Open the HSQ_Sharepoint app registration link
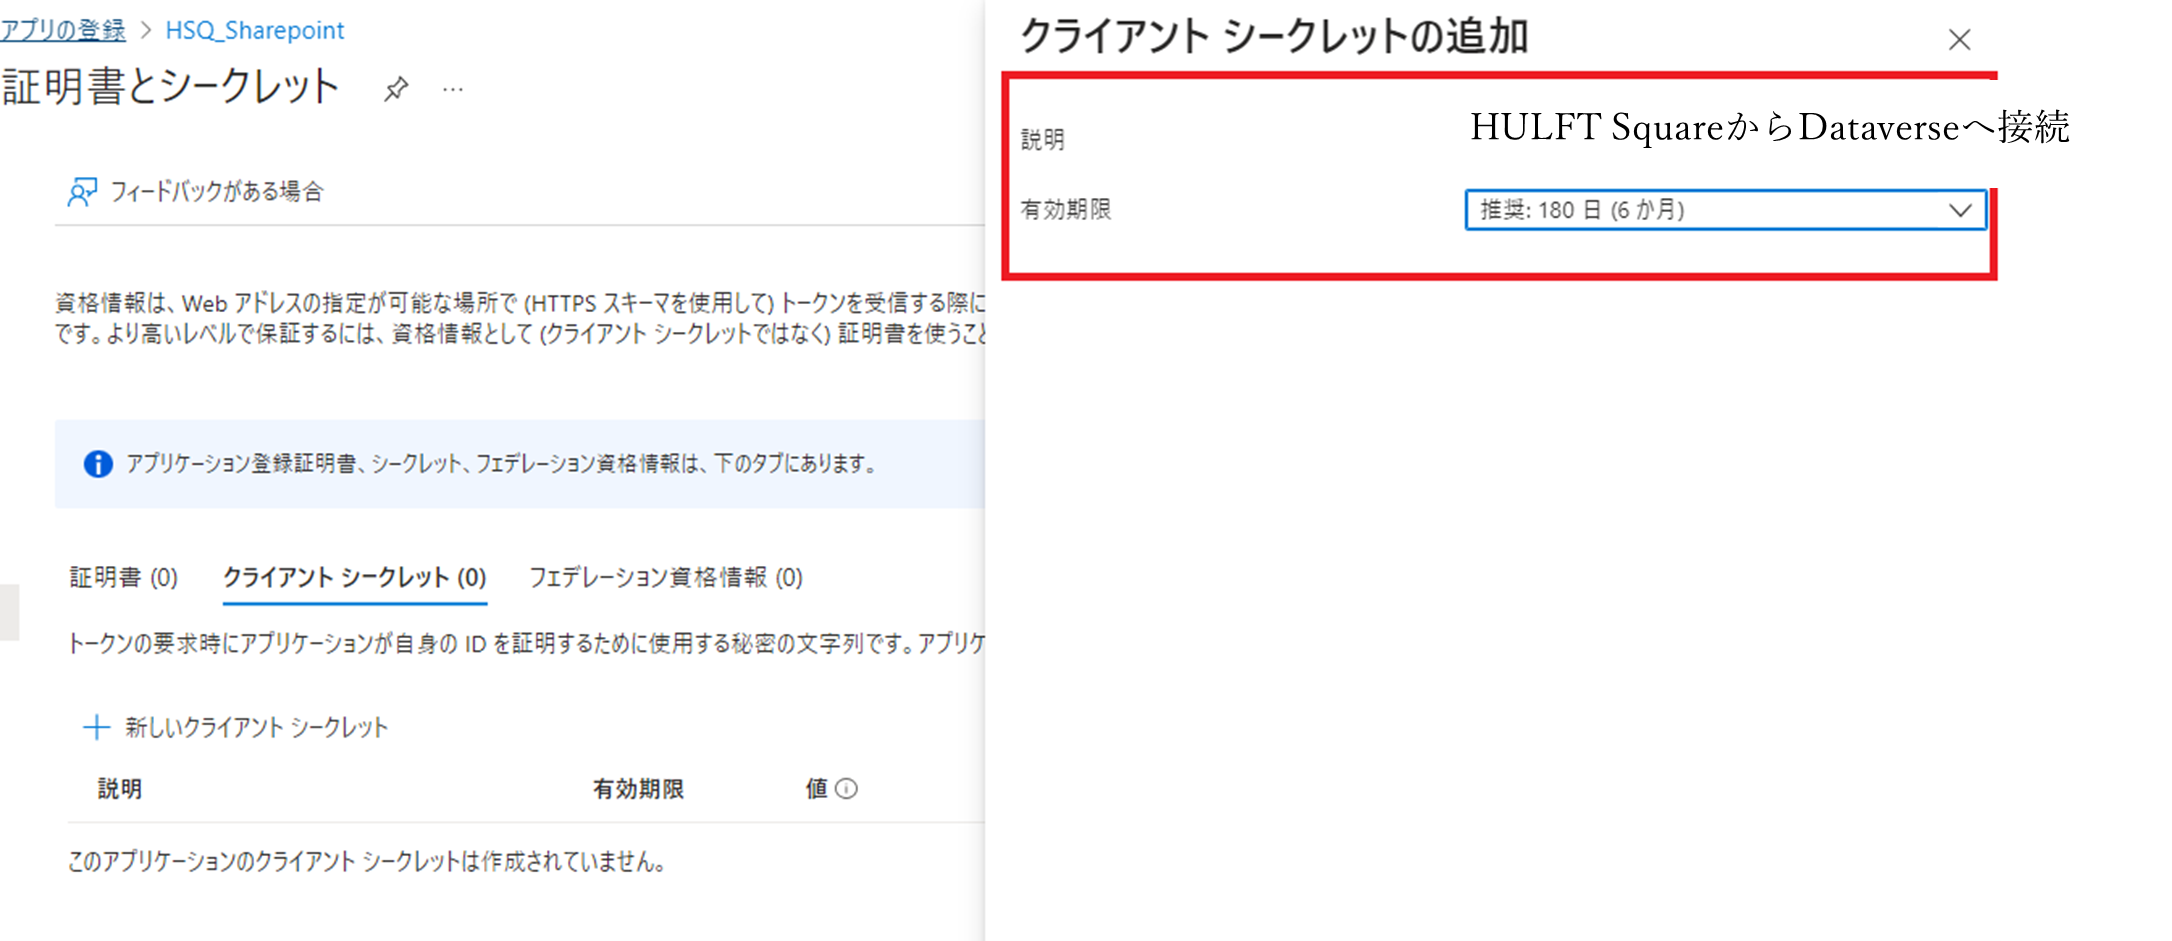The height and width of the screenshot is (941, 2172). pyautogui.click(x=254, y=30)
